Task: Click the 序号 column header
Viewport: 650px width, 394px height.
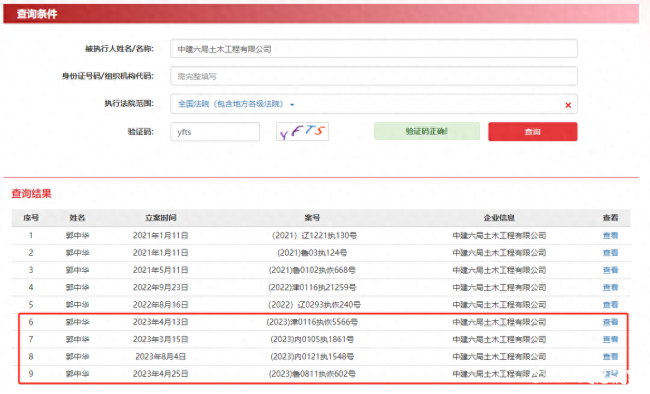Action: pos(31,218)
